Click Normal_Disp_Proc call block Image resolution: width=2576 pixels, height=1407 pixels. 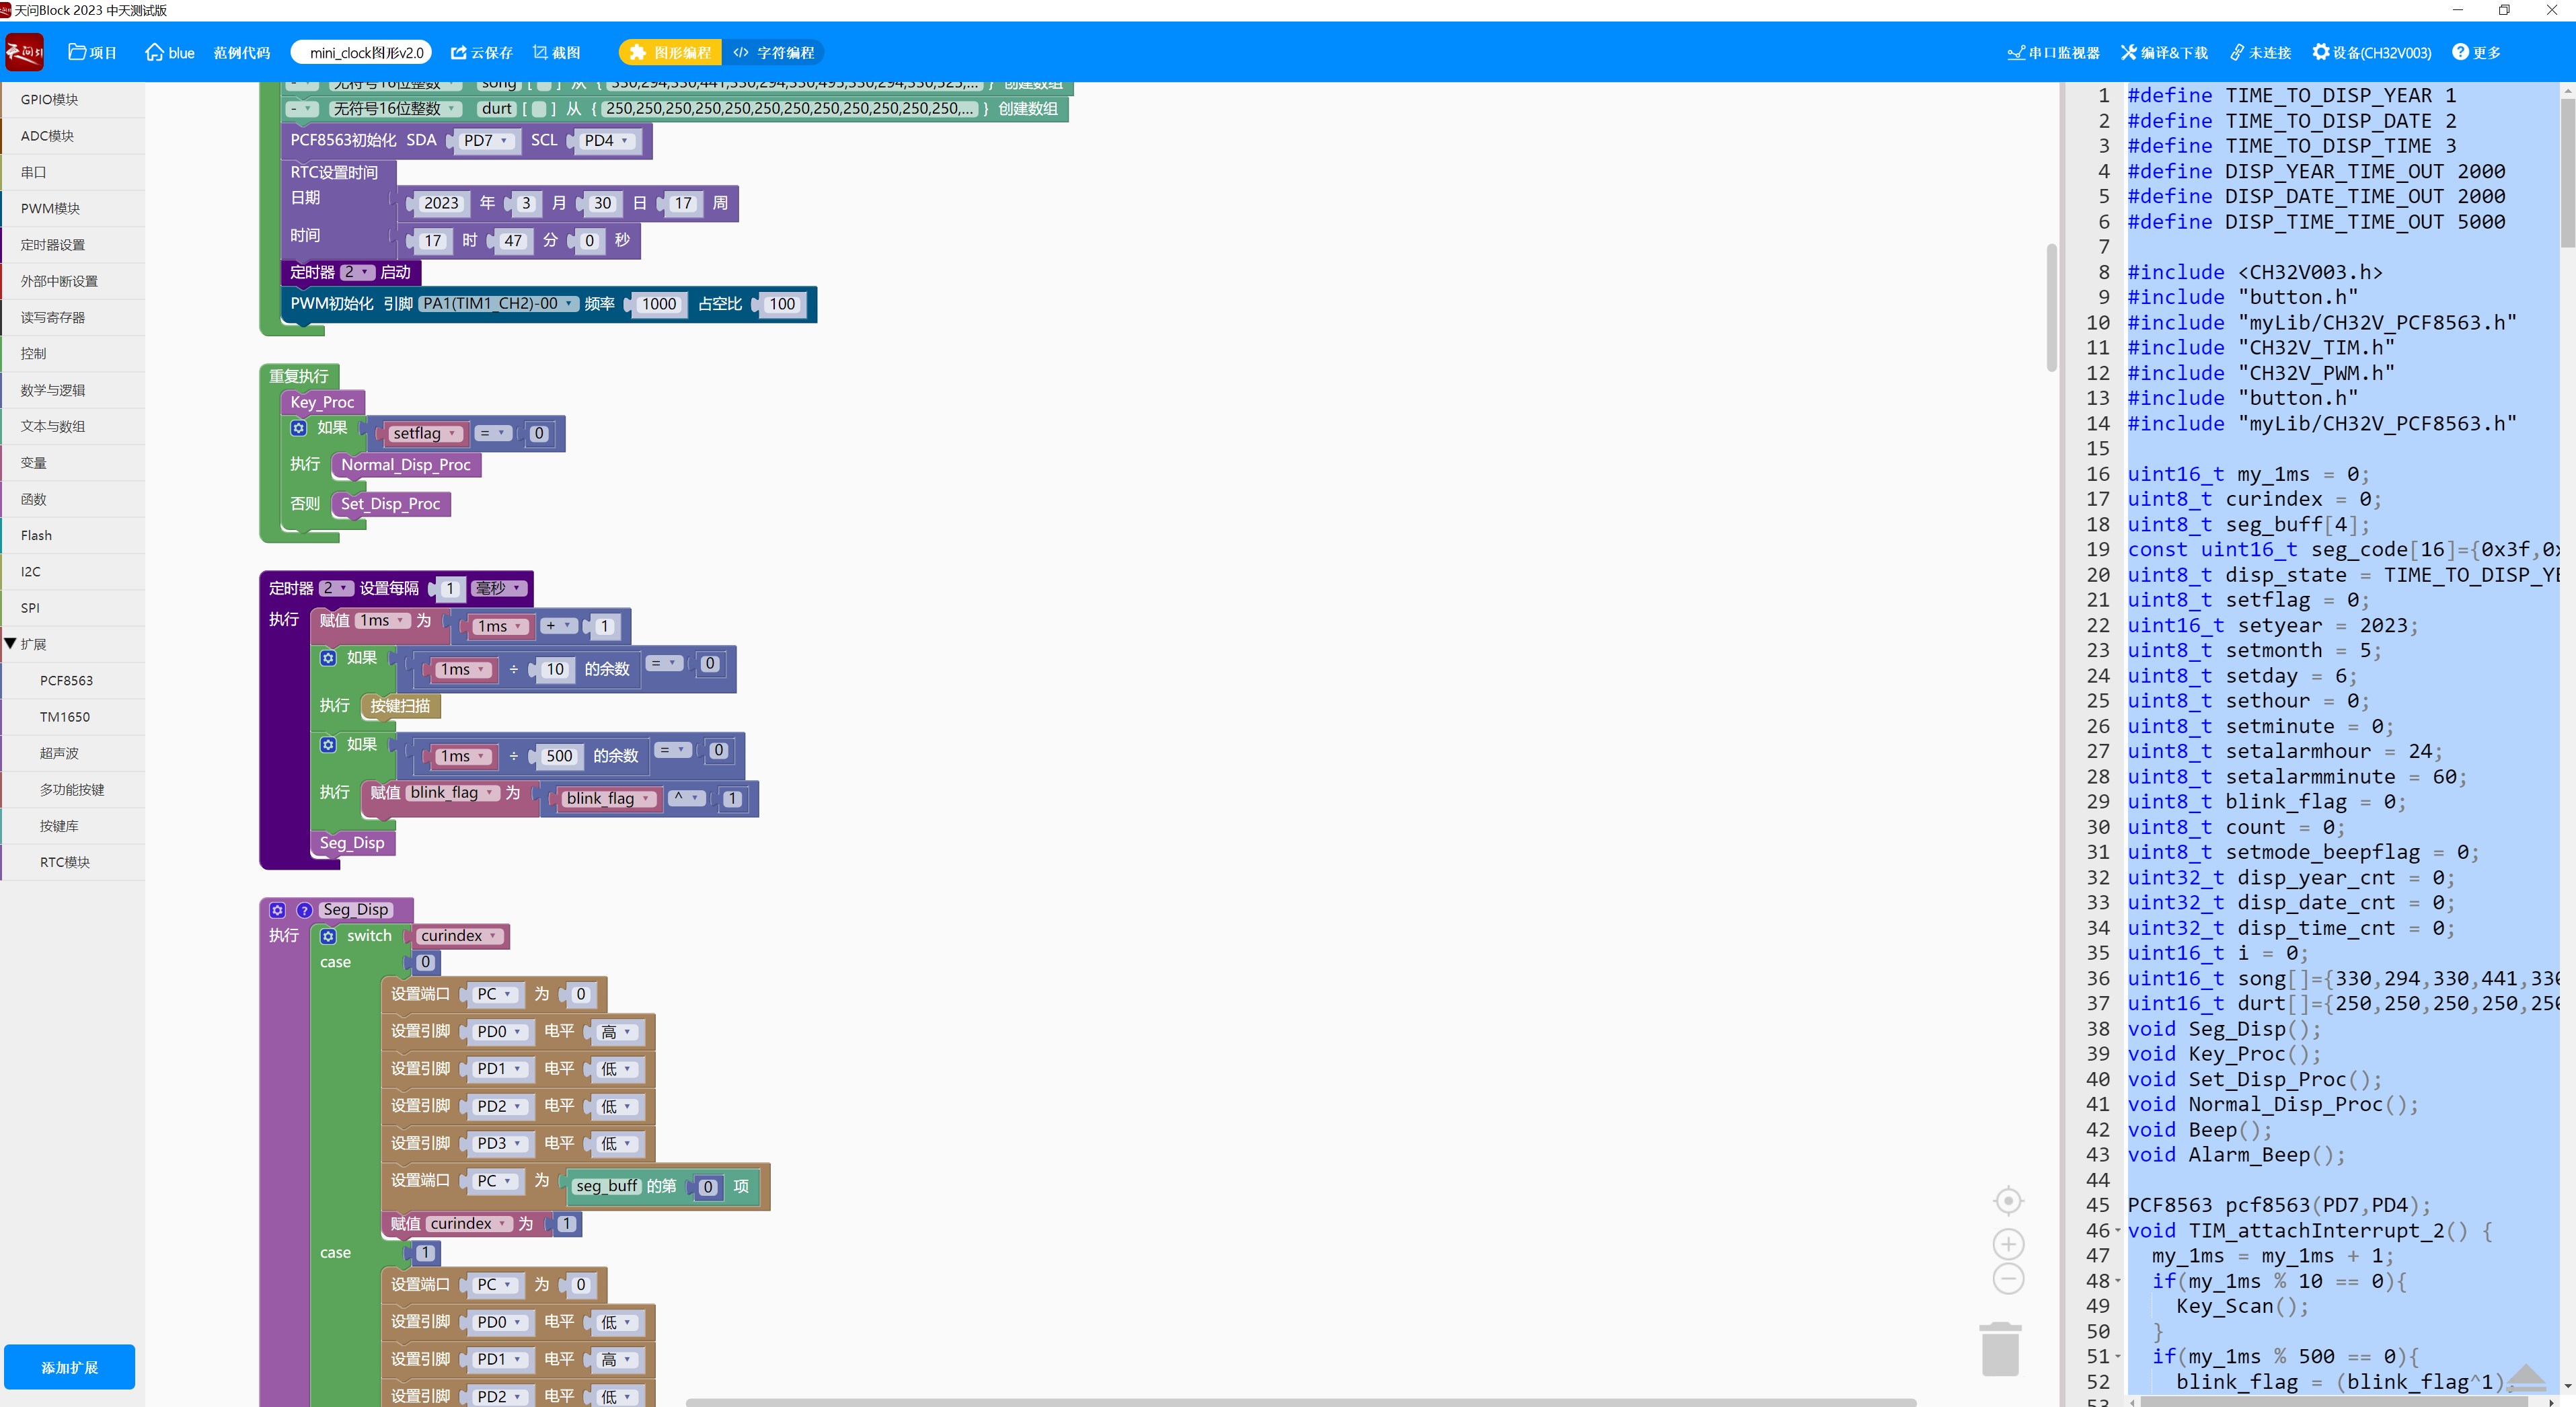tap(406, 465)
